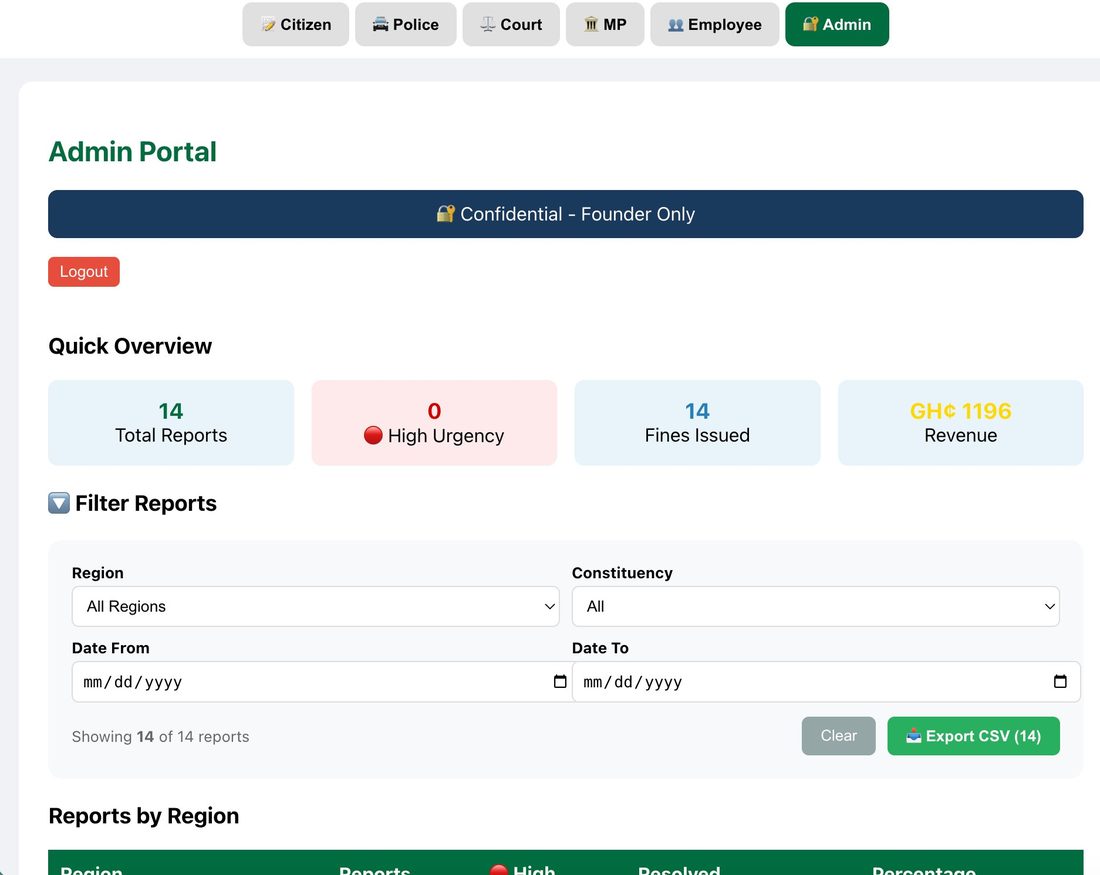This screenshot has width=1100, height=875.
Task: Open the Constituency dropdown
Action: click(815, 606)
